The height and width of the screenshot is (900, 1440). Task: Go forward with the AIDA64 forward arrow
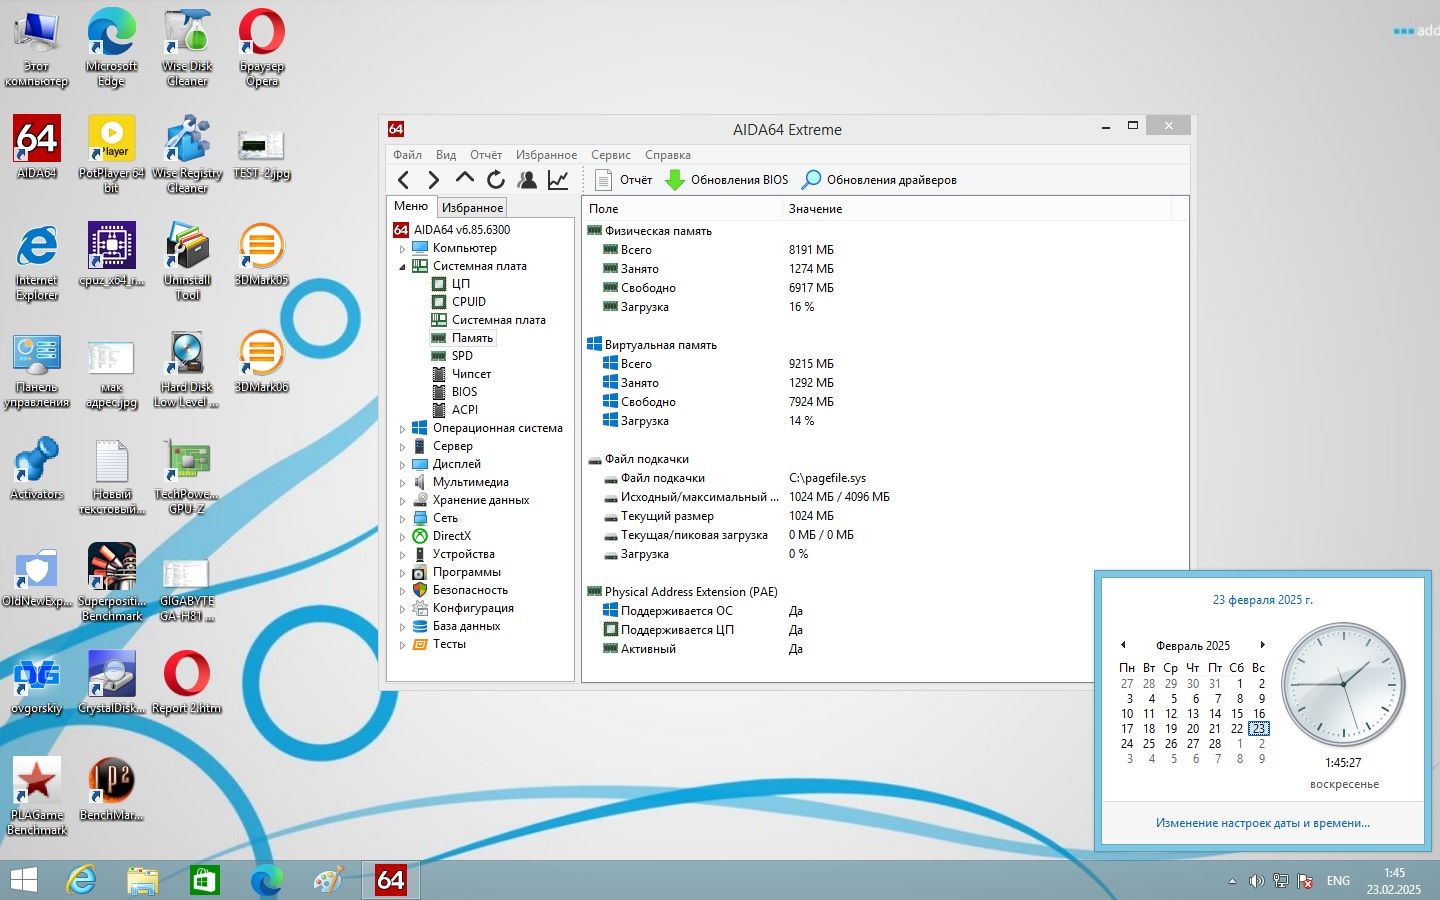433,180
